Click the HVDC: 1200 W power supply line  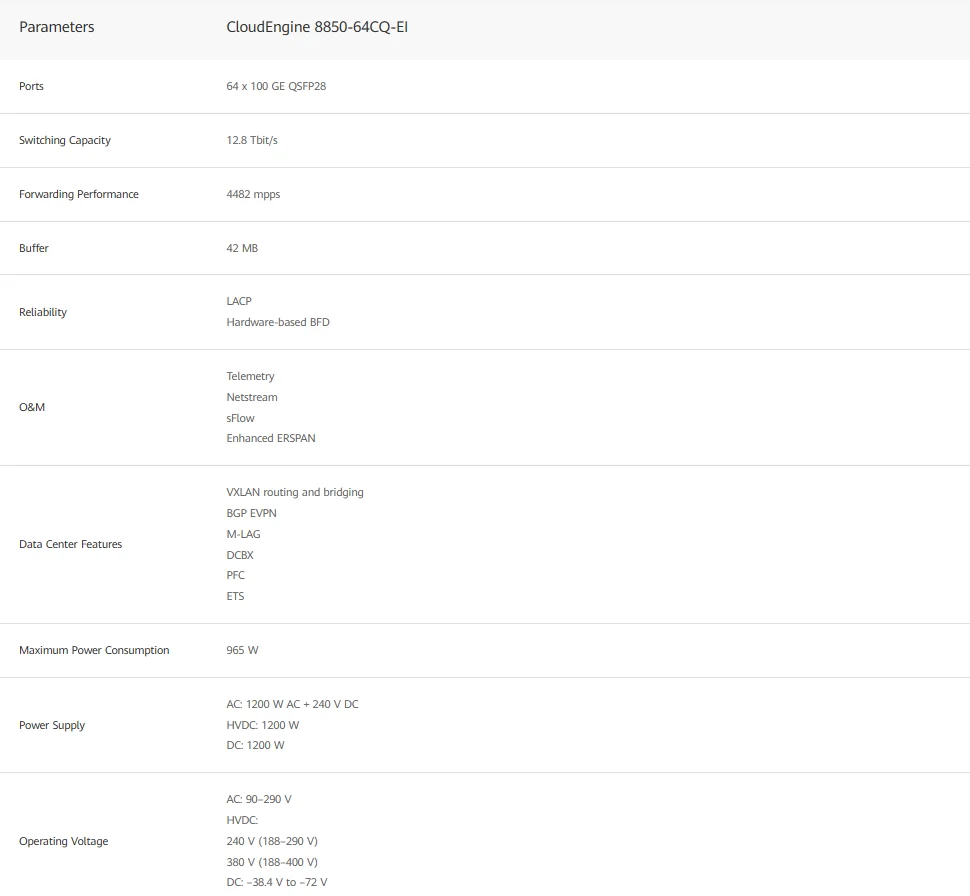(x=262, y=725)
